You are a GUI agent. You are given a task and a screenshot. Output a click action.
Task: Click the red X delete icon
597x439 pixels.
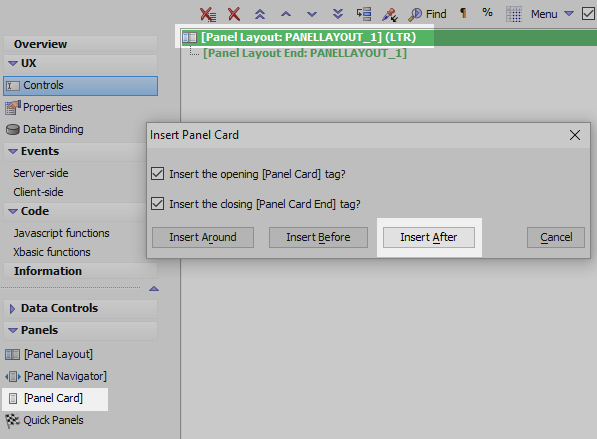tap(234, 14)
